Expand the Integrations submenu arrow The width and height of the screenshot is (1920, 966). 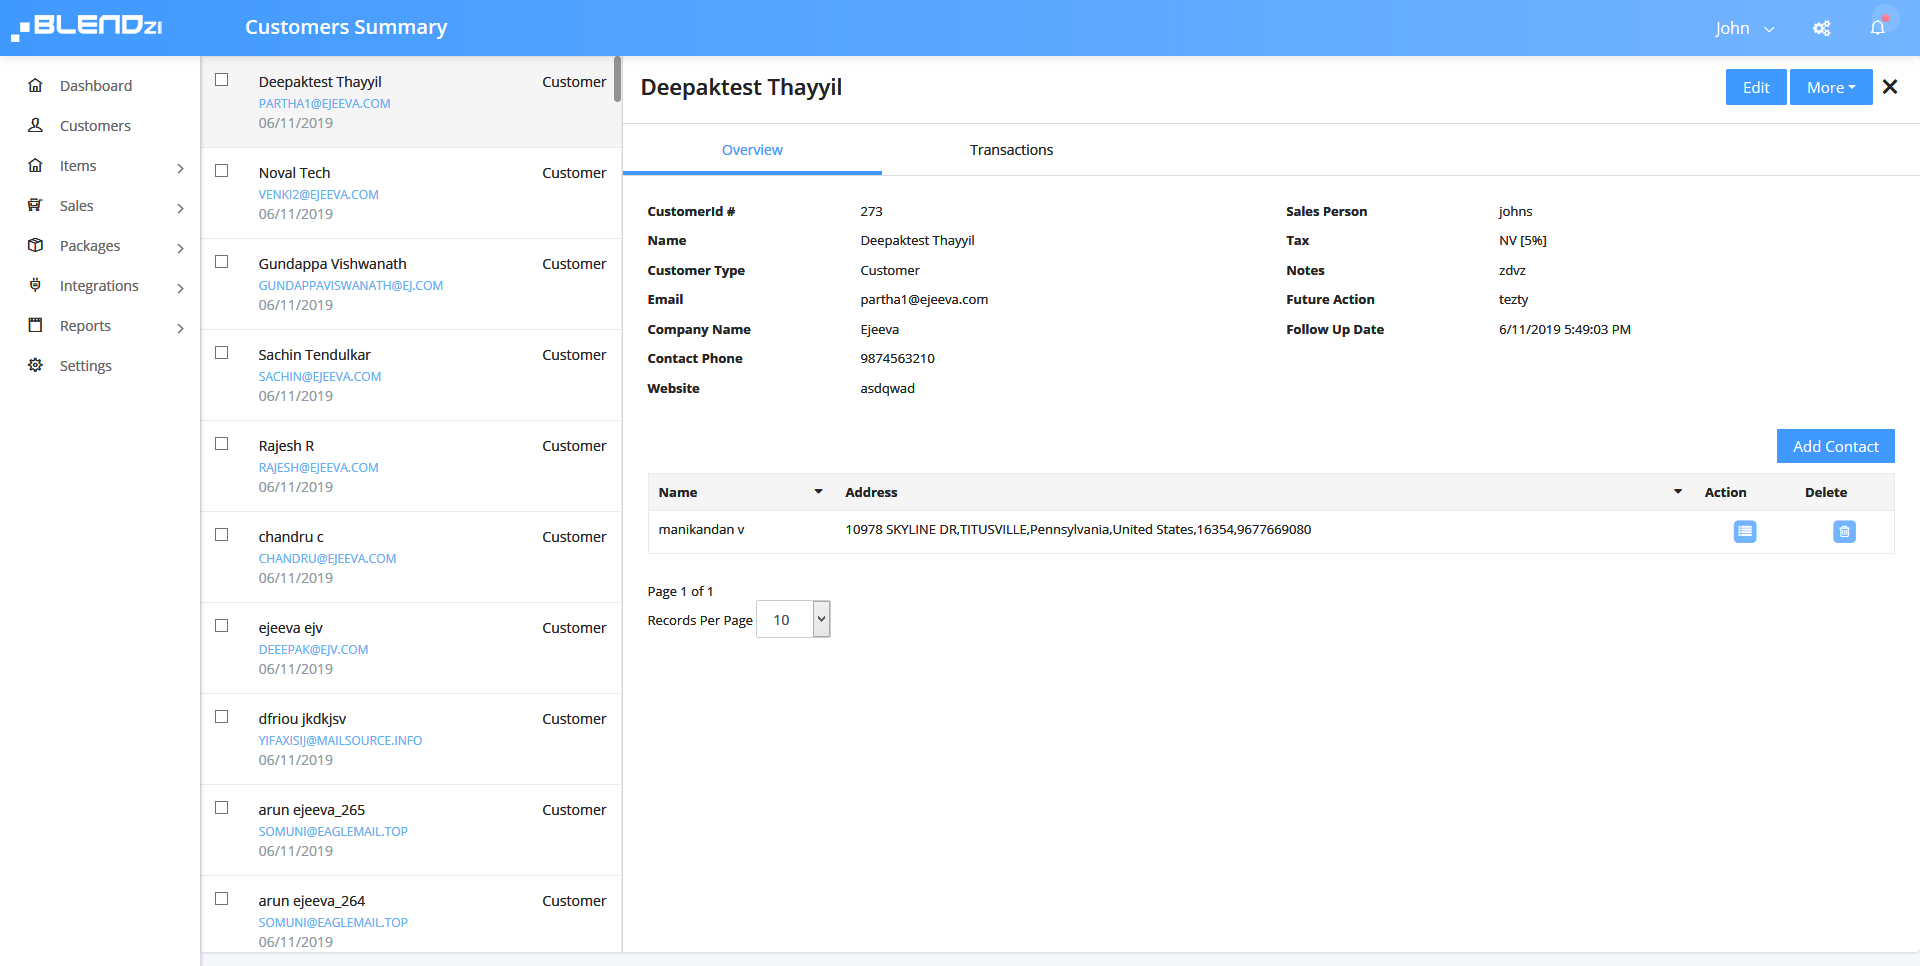point(181,288)
